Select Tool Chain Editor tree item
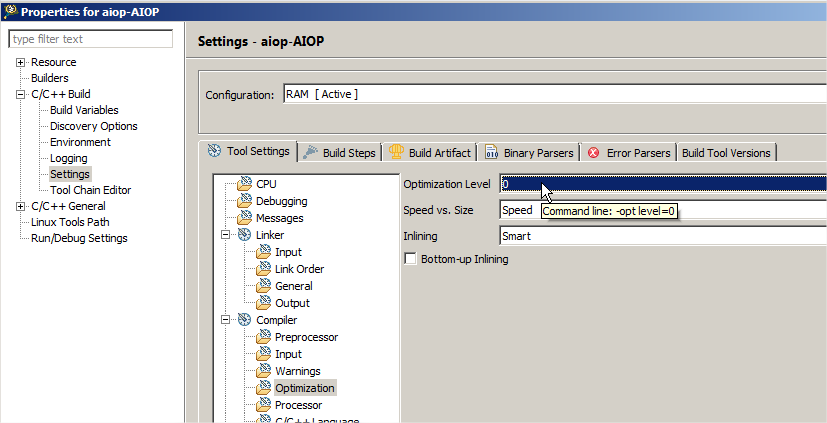The image size is (827, 423). [x=90, y=190]
